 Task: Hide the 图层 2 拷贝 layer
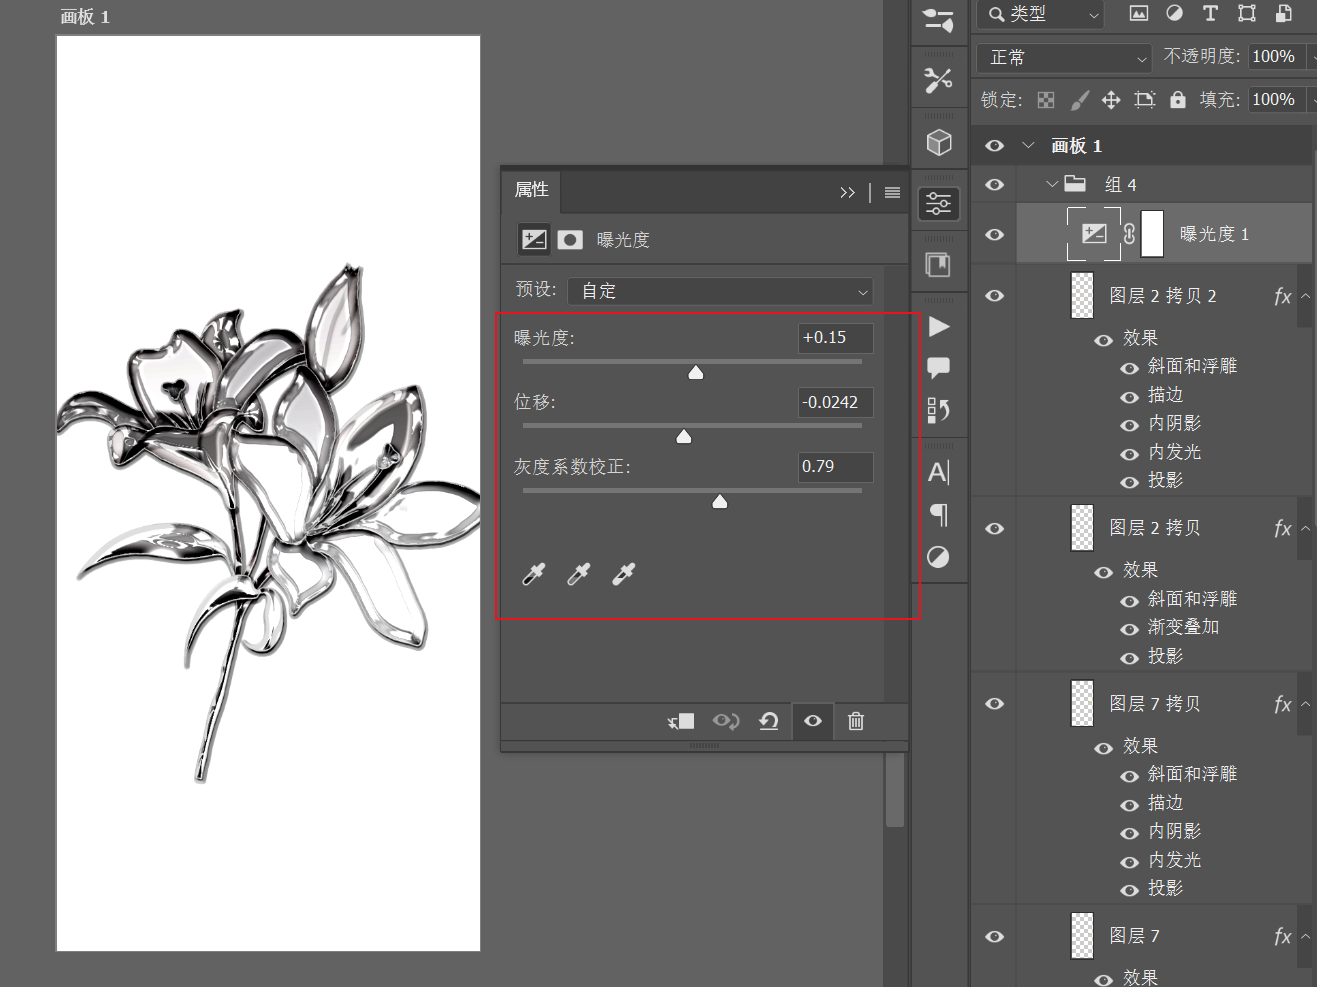point(994,529)
